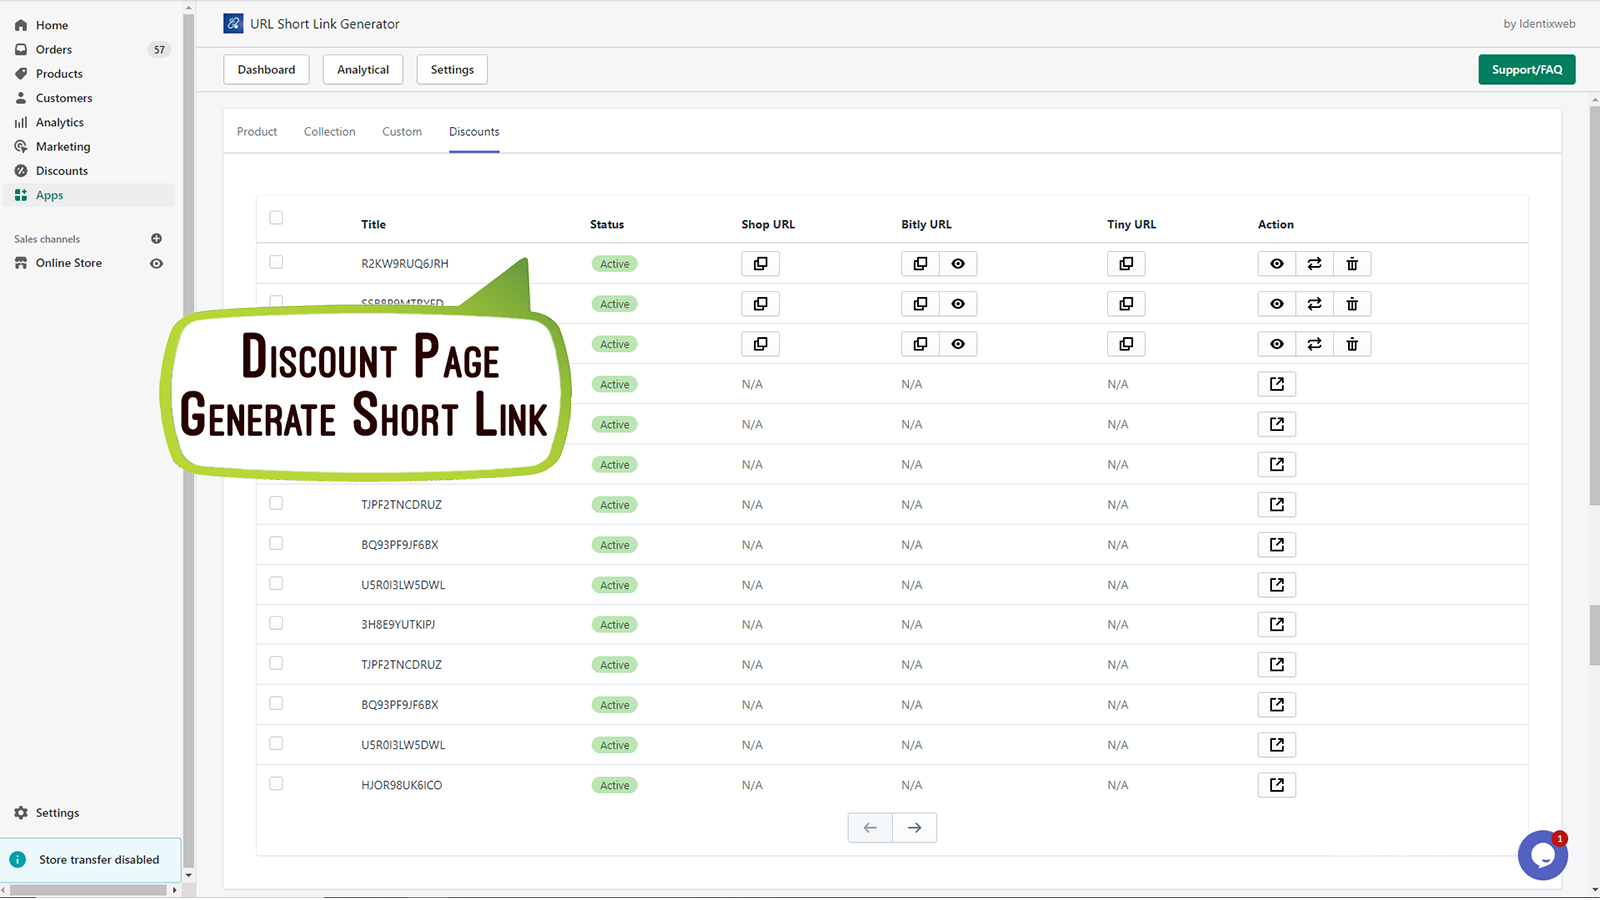
Task: Tick the select-all checkbox in the table header
Action: 276,217
